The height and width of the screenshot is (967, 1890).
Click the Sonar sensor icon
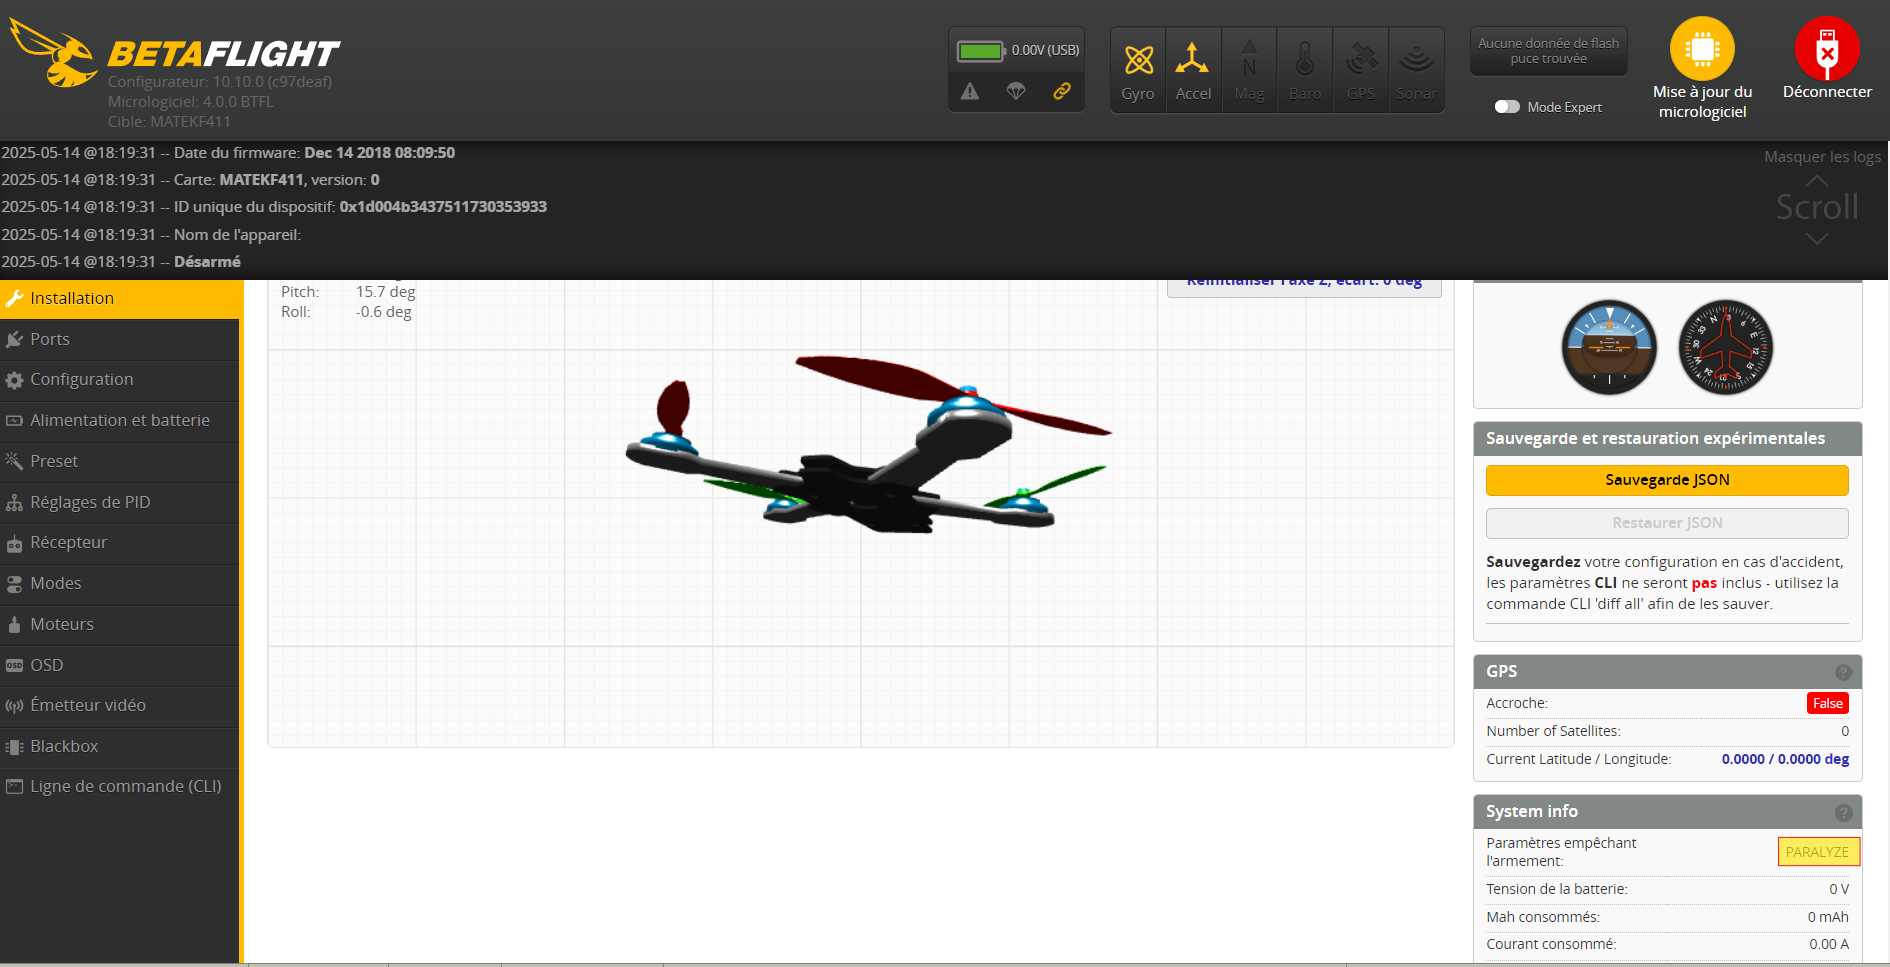(x=1416, y=61)
